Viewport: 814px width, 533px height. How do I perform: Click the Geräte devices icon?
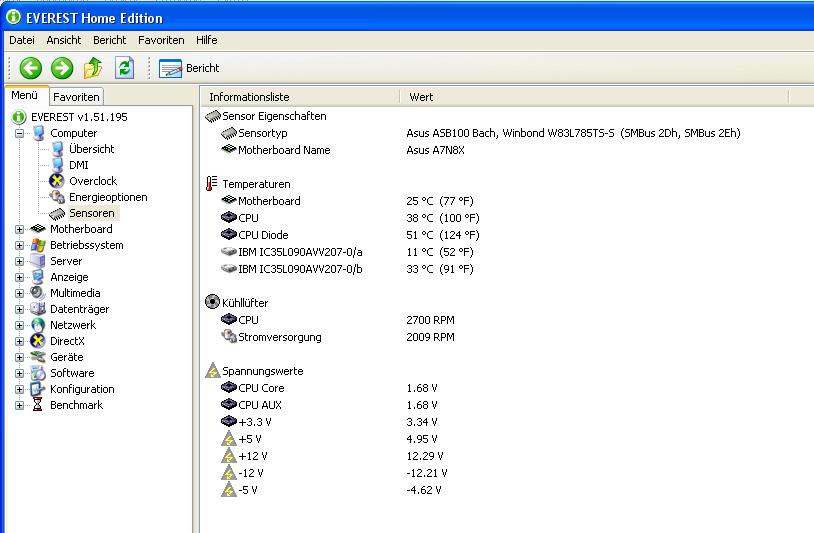(38, 357)
